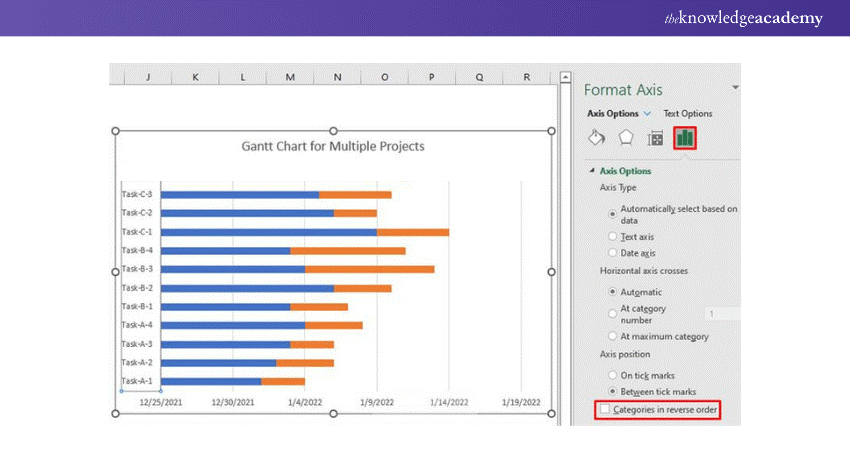Click the category number input field
The width and height of the screenshot is (850, 450).
point(722,314)
